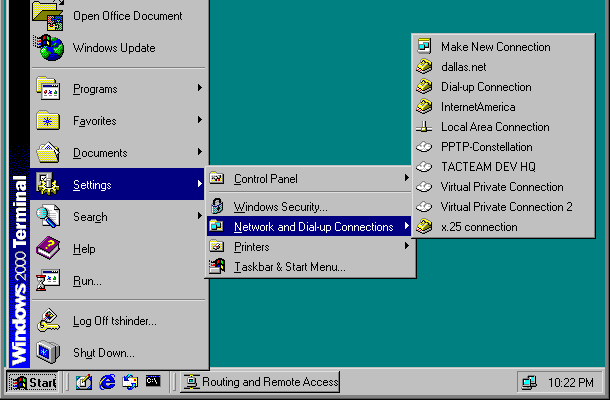Choose Taskbar & Start Menu... entry
This screenshot has height=400, width=610.
pos(310,267)
